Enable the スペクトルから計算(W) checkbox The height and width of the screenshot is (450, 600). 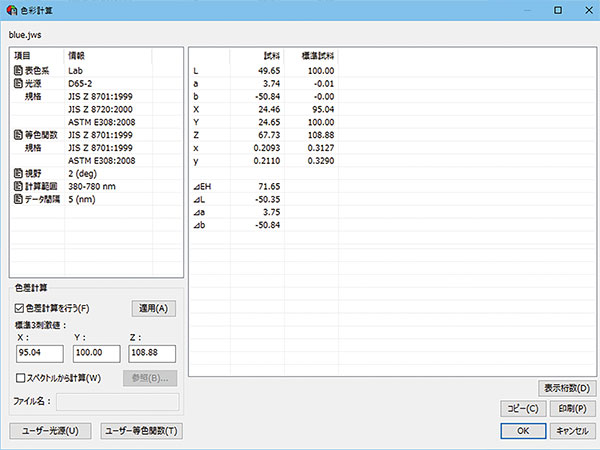(x=20, y=378)
